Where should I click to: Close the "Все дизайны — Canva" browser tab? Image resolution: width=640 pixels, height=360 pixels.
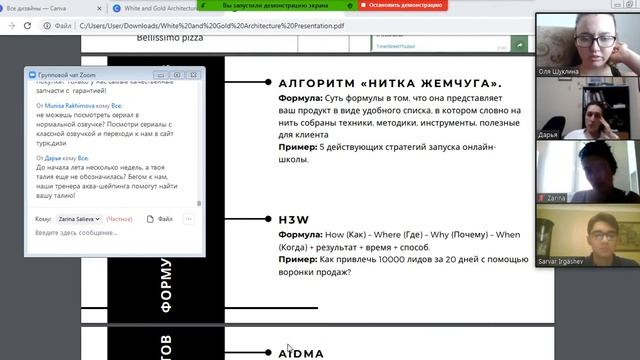(99, 8)
